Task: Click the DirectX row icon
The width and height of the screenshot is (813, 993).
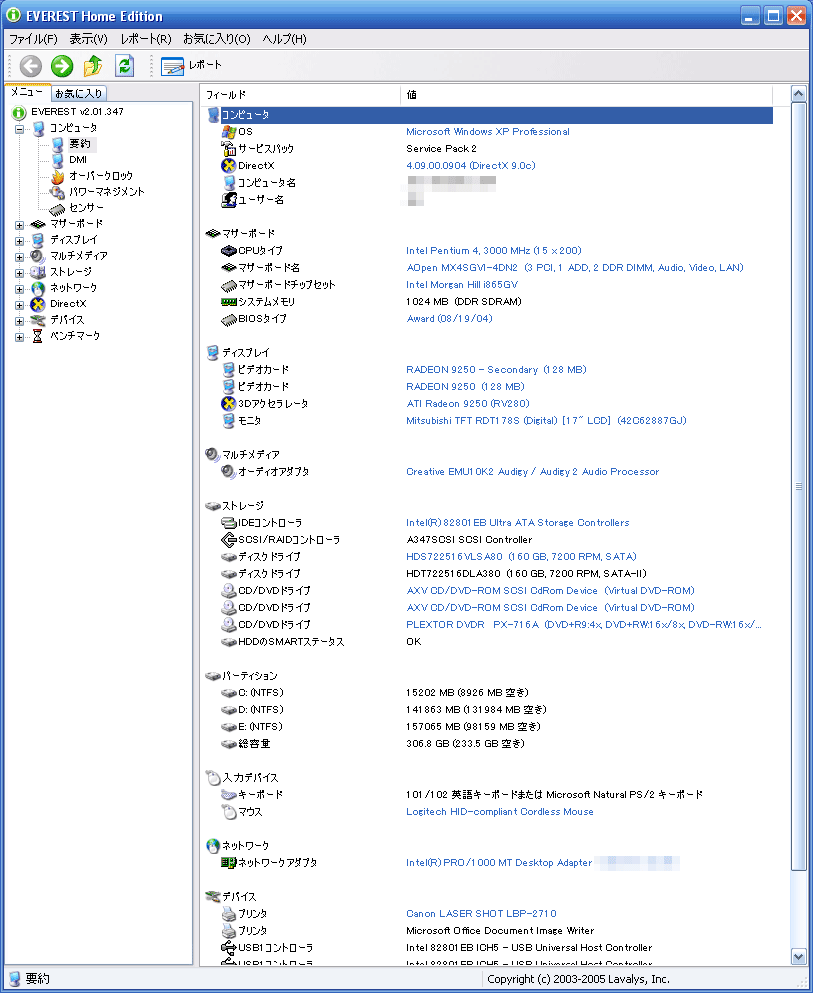Action: click(229, 166)
